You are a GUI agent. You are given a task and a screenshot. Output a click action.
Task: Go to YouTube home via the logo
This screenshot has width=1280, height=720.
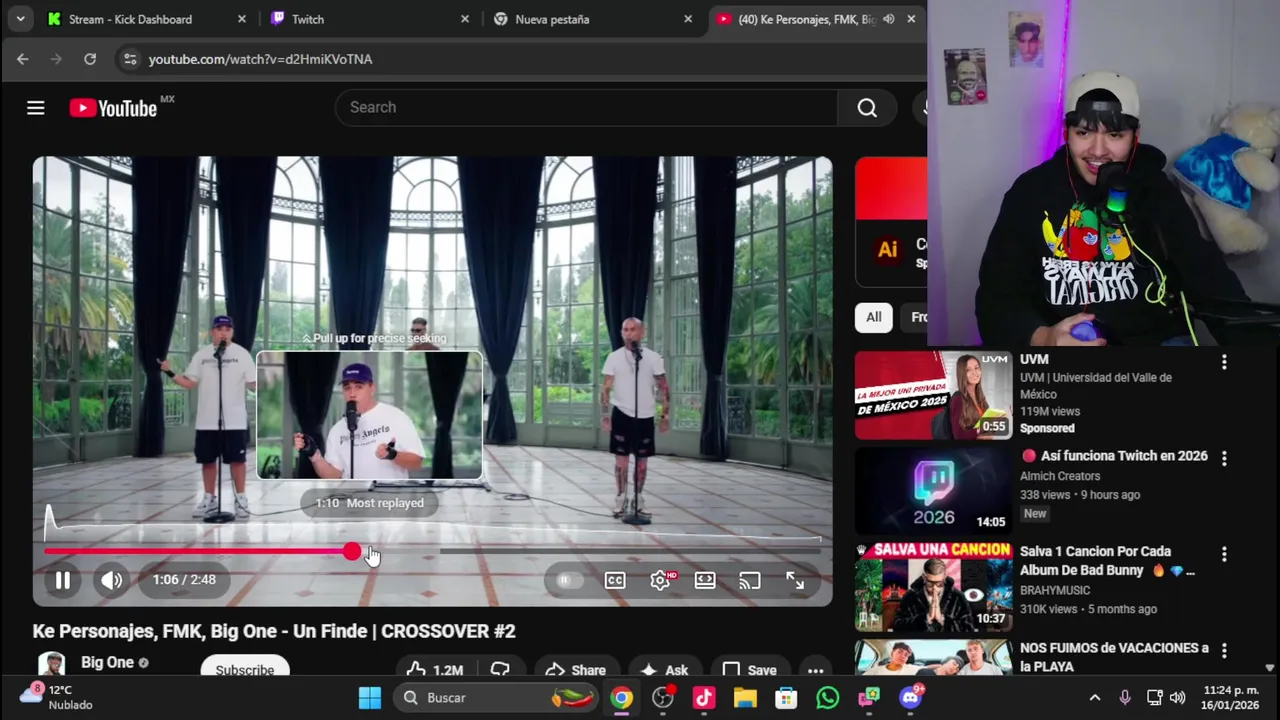(113, 108)
